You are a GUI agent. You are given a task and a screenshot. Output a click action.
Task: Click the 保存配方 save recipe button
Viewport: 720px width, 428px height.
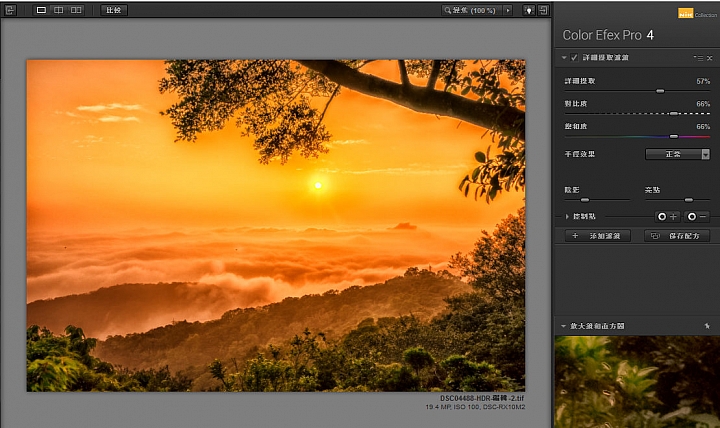pos(677,236)
